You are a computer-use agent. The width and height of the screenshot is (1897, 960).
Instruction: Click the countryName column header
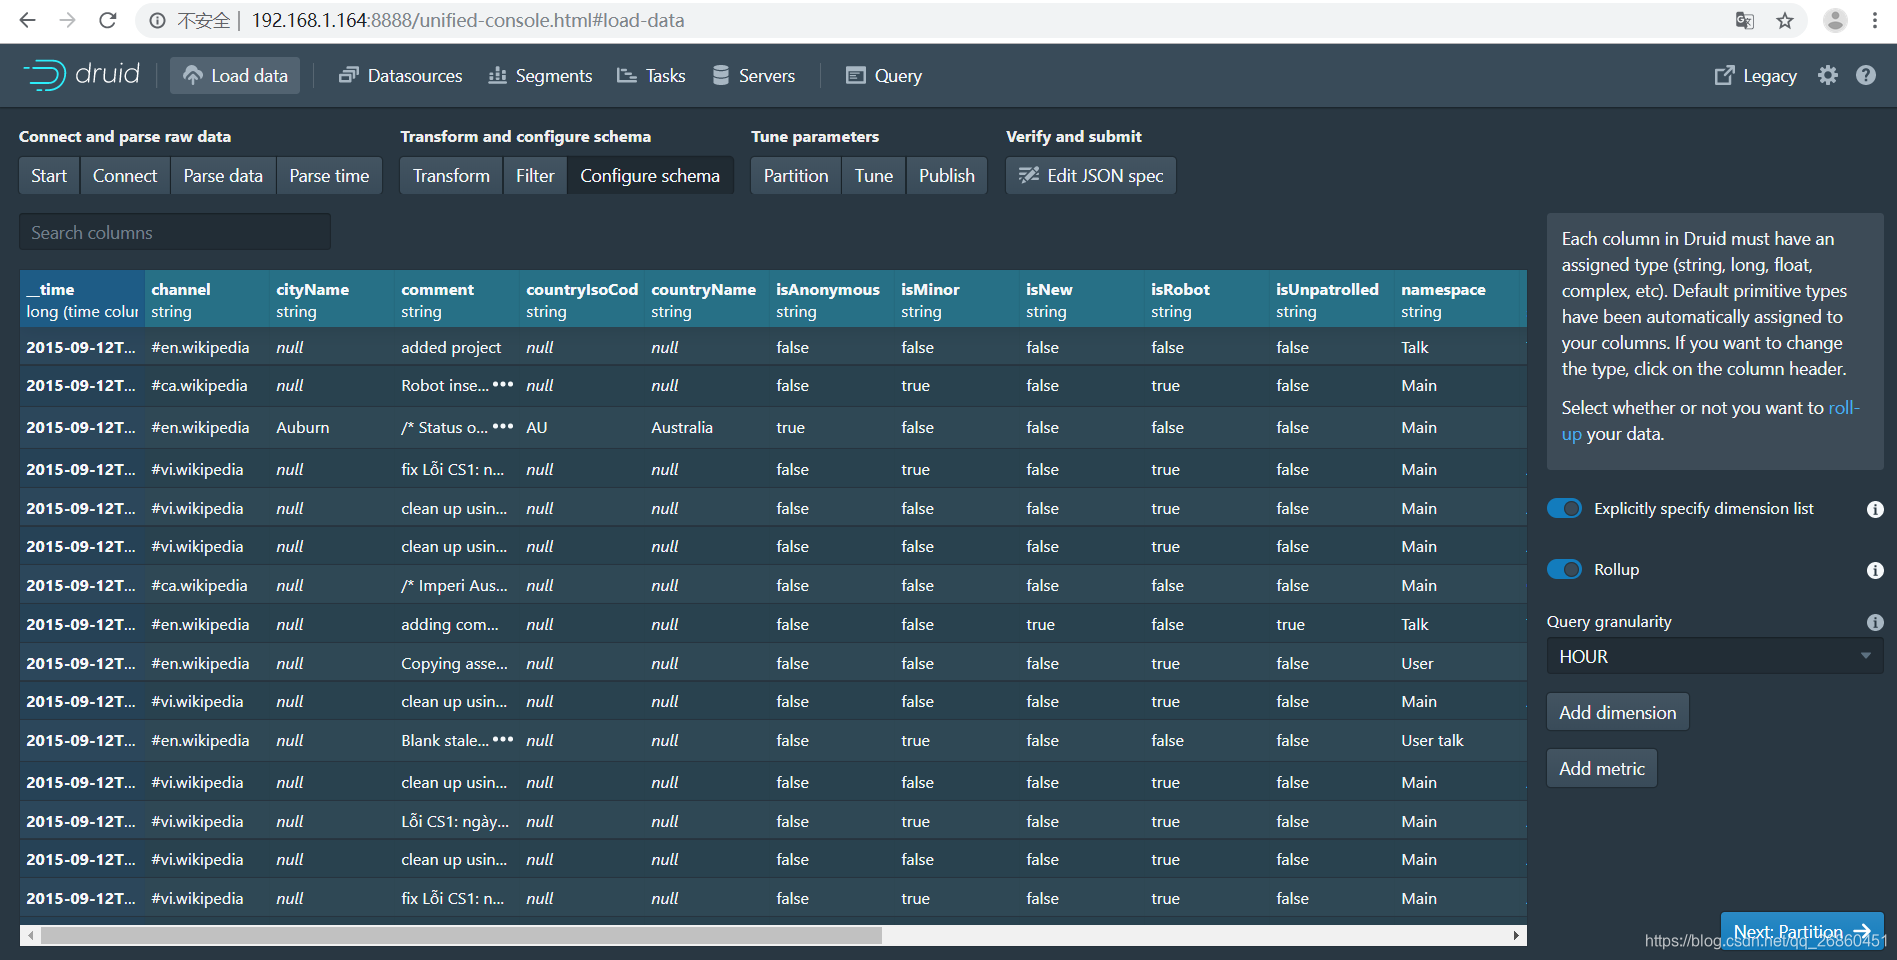707,300
